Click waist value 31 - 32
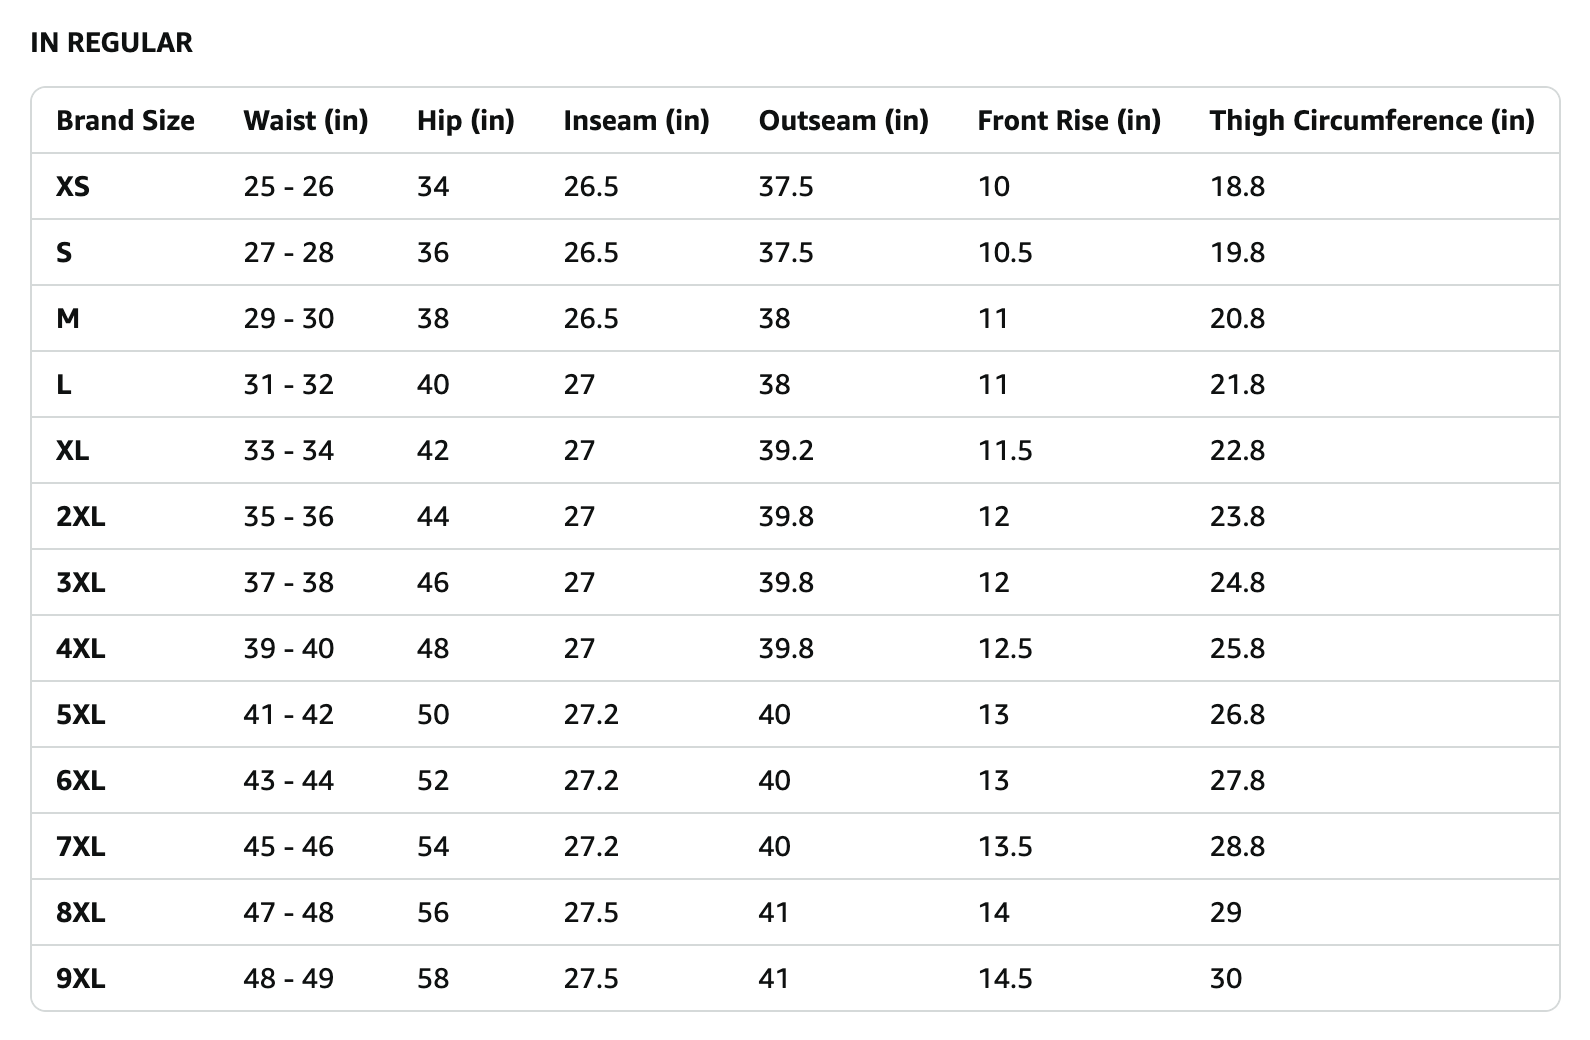Viewport: 1590px width, 1040px height. click(288, 385)
